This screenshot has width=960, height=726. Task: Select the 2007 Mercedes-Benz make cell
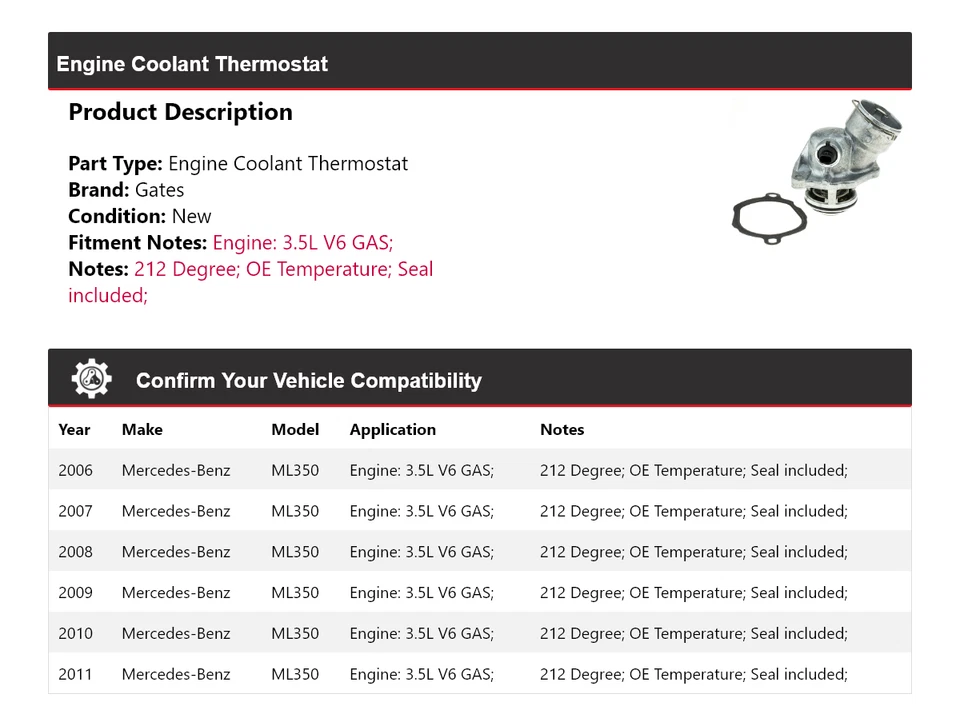[176, 511]
